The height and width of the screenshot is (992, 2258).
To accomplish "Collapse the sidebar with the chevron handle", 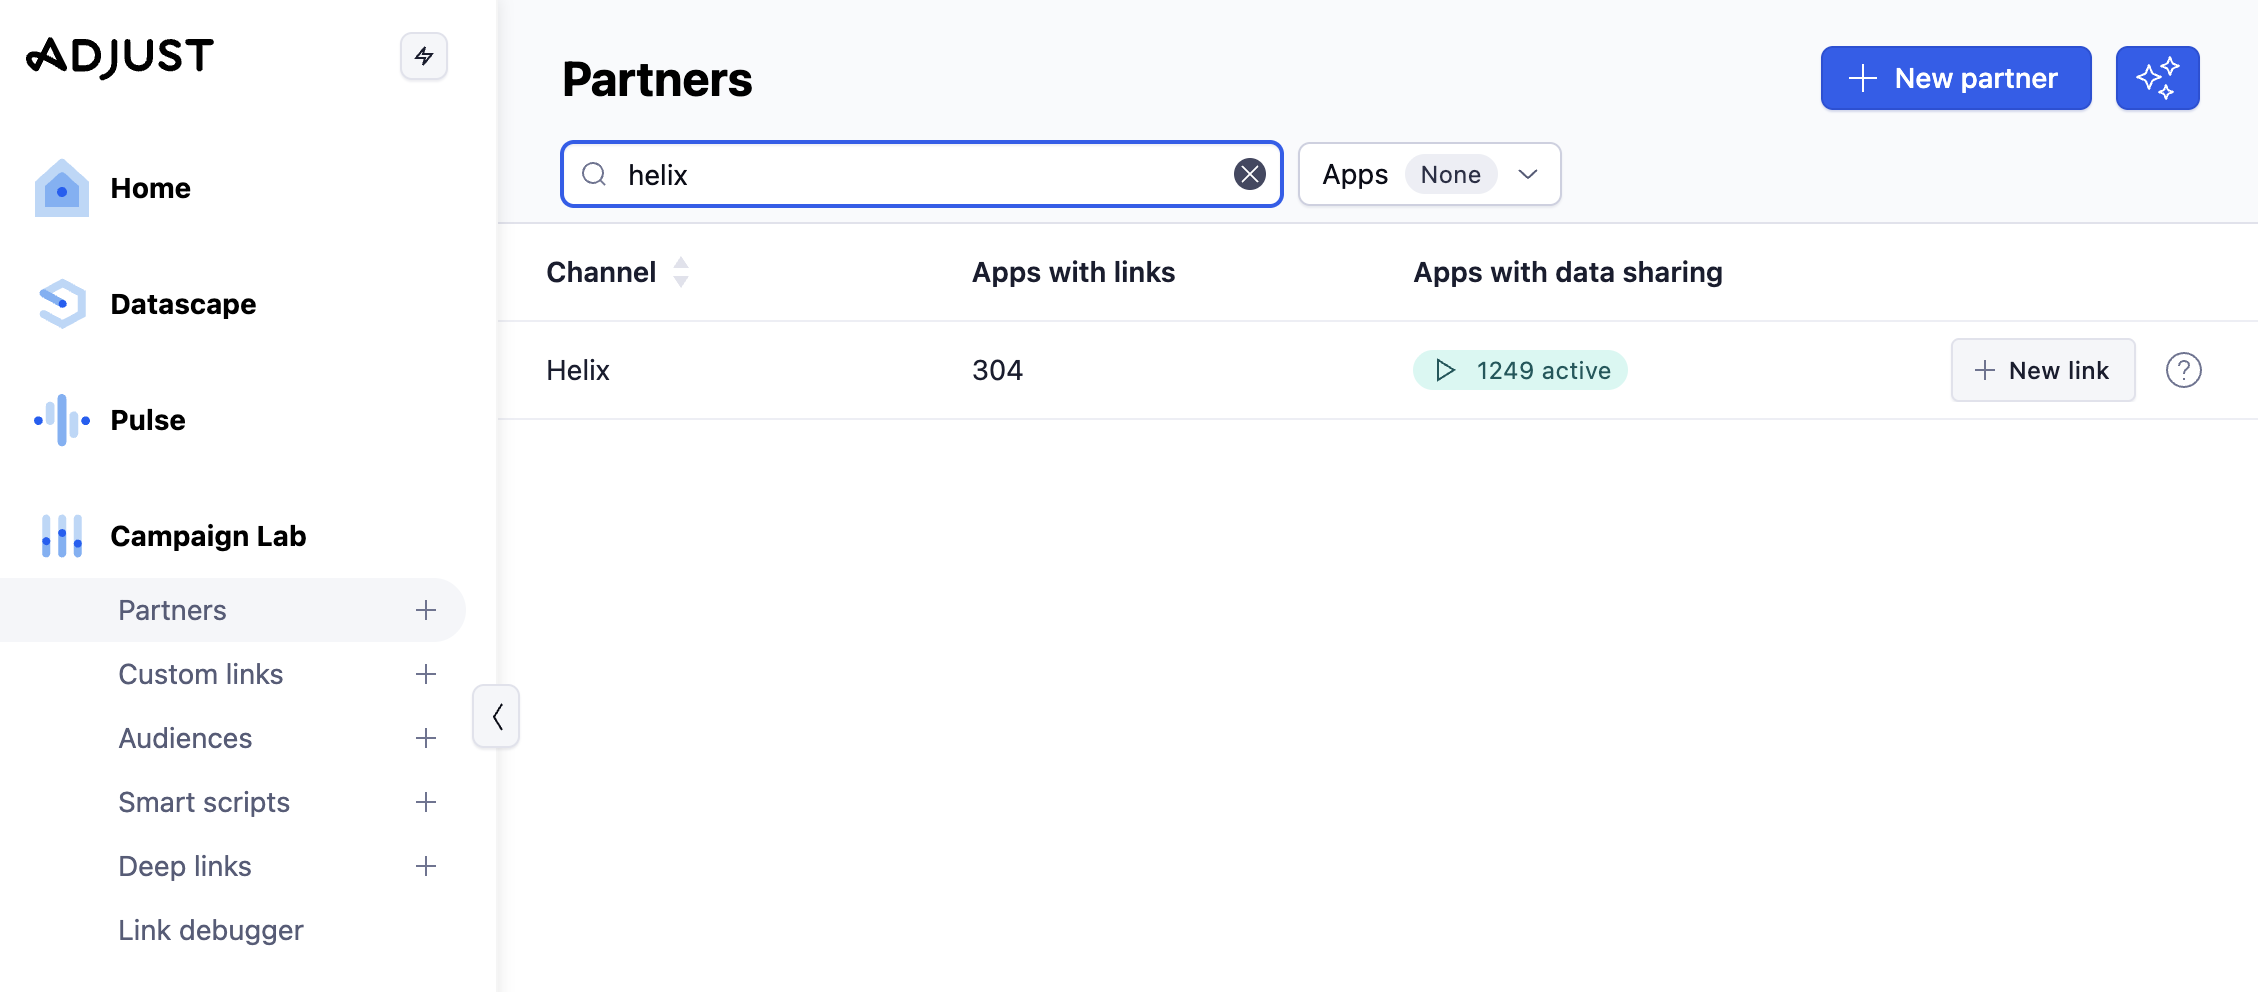I will (496, 716).
